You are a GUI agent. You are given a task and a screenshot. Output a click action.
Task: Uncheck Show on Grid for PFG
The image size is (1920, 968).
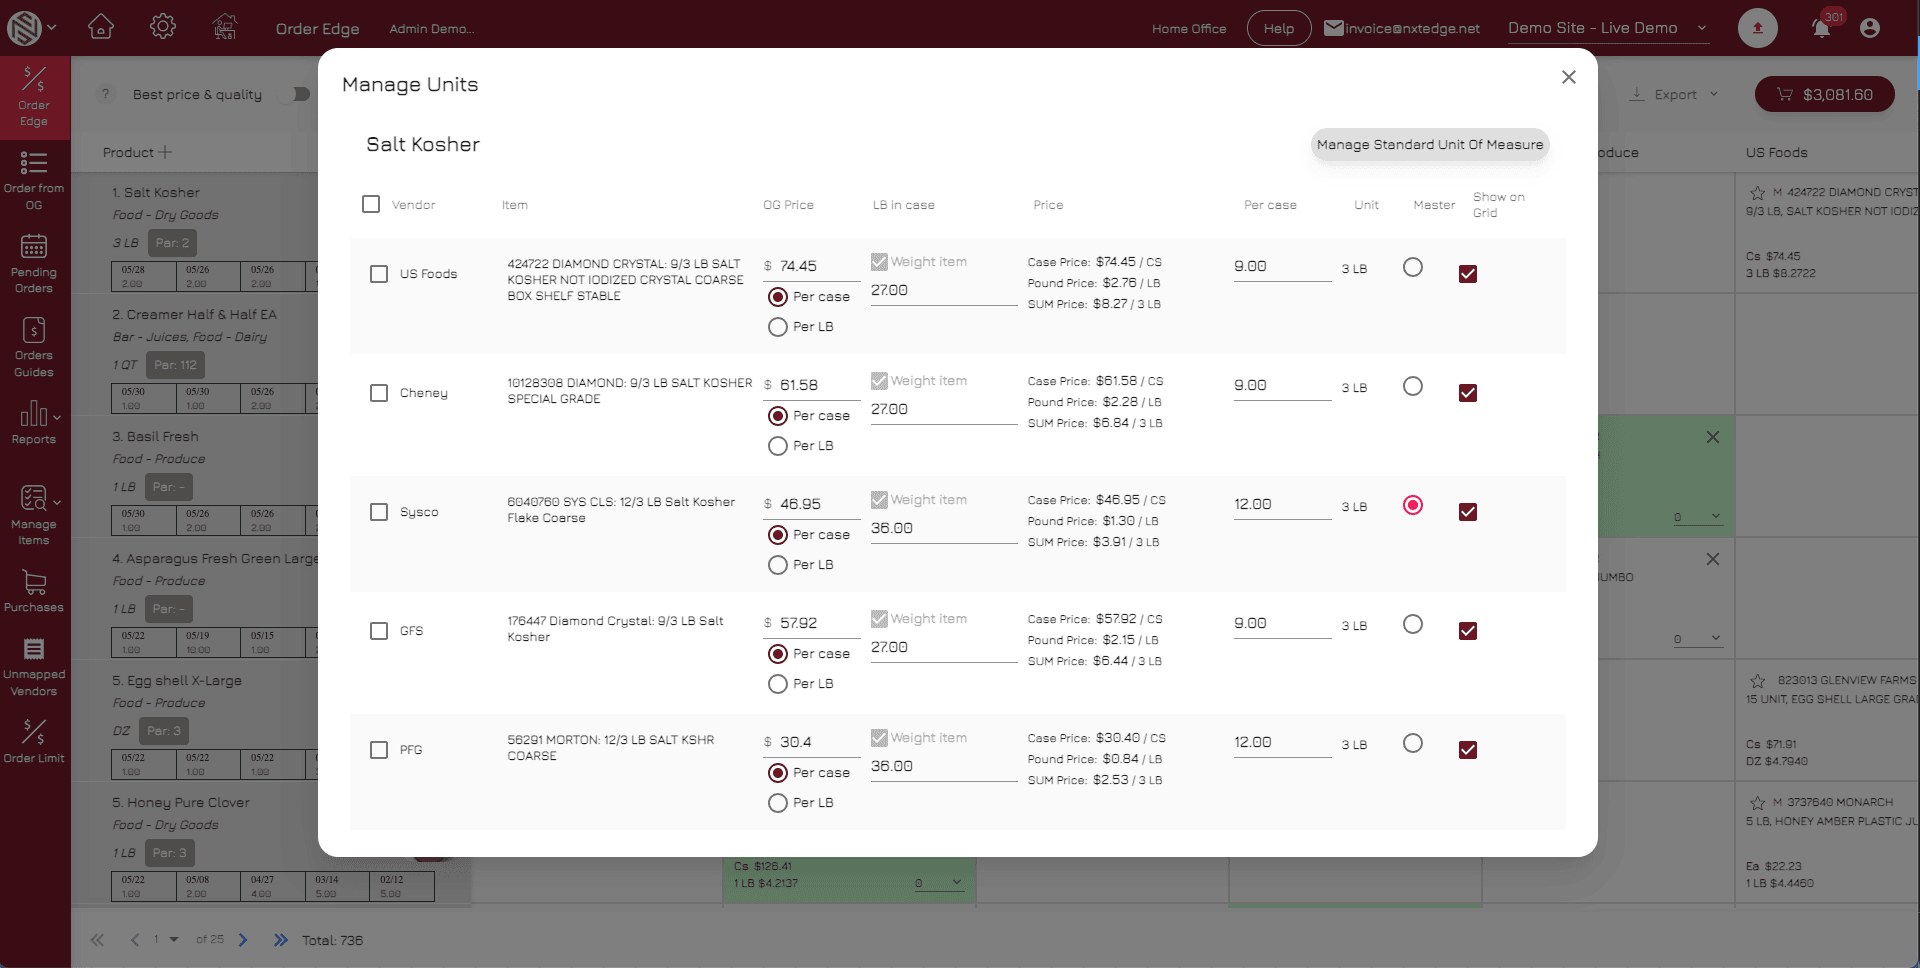(x=1468, y=750)
